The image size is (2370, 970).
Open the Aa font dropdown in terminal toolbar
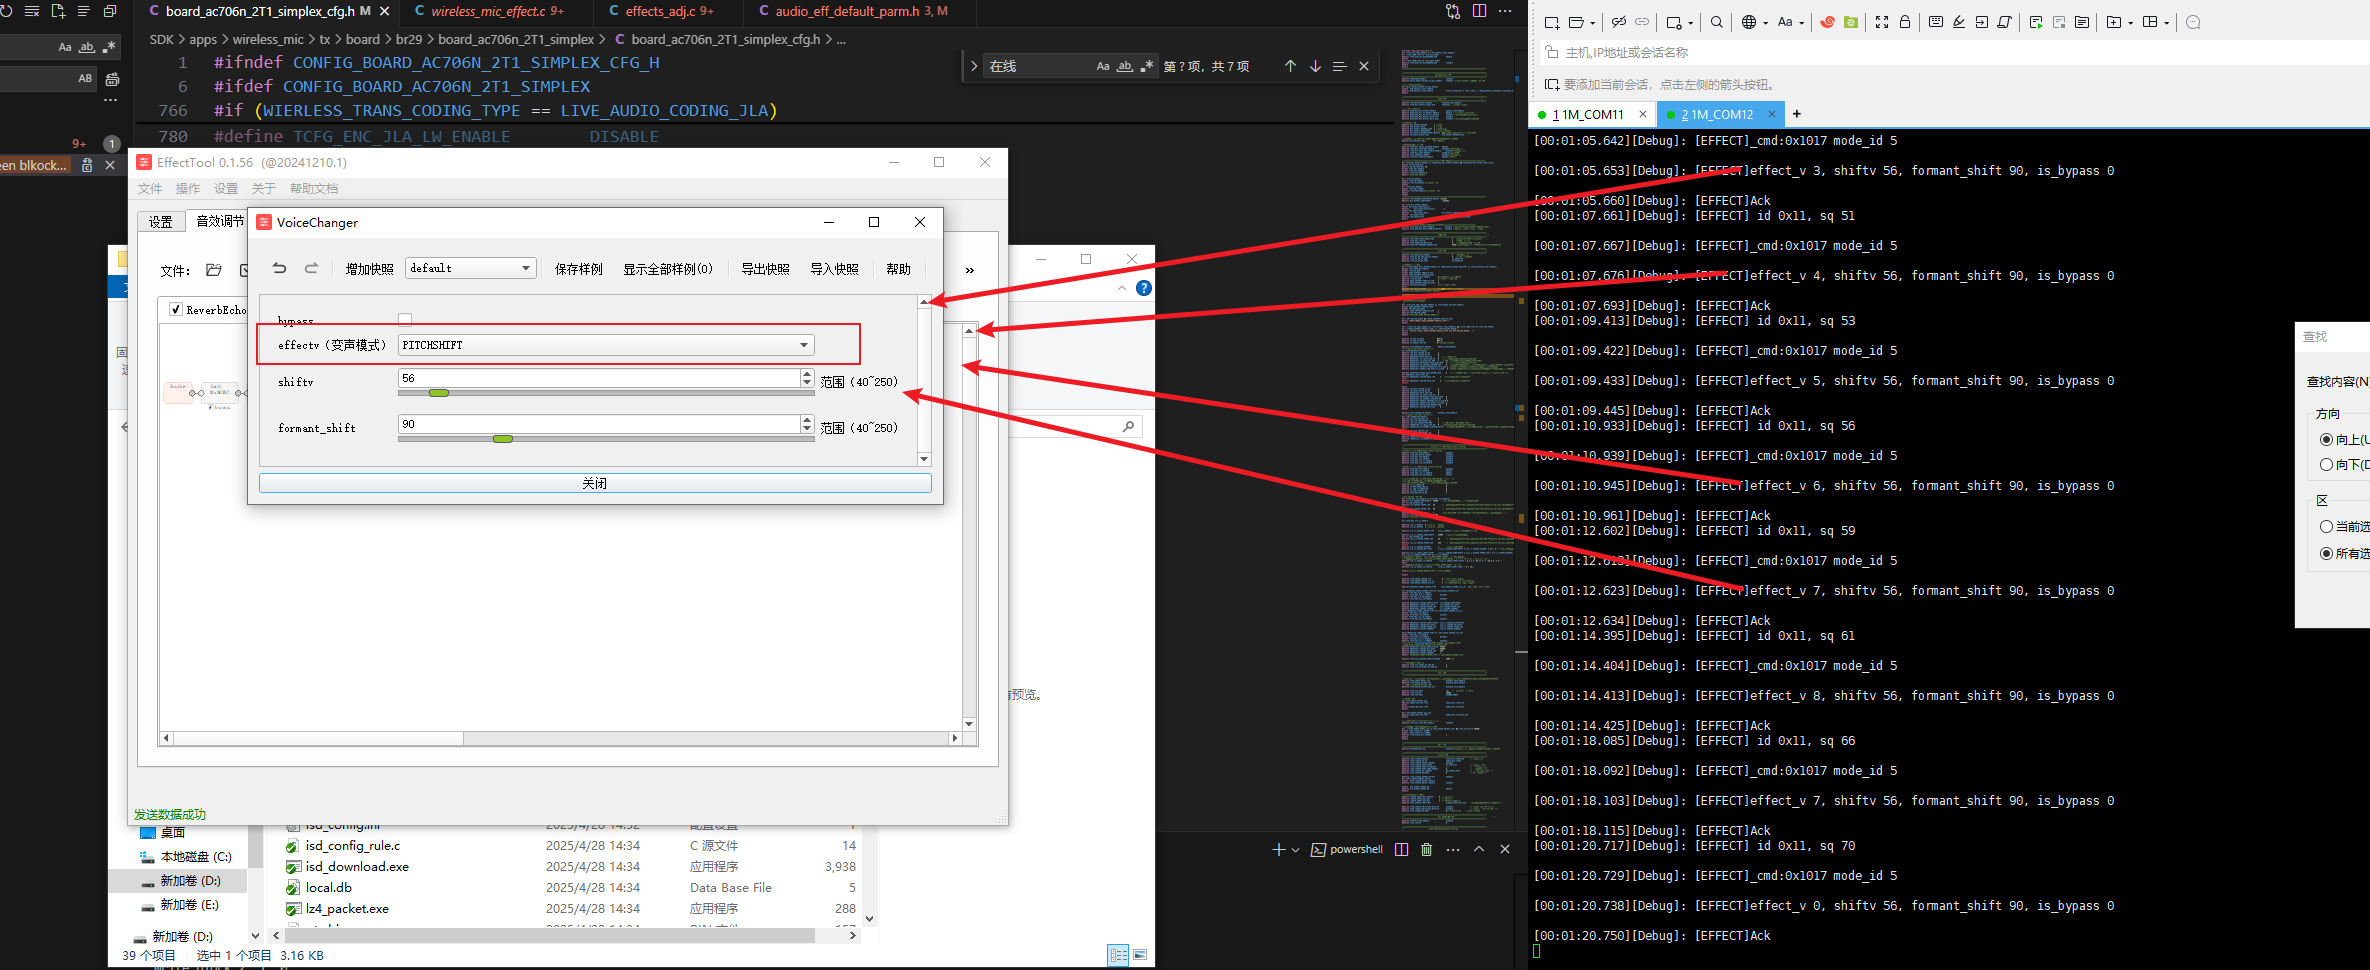[1790, 22]
